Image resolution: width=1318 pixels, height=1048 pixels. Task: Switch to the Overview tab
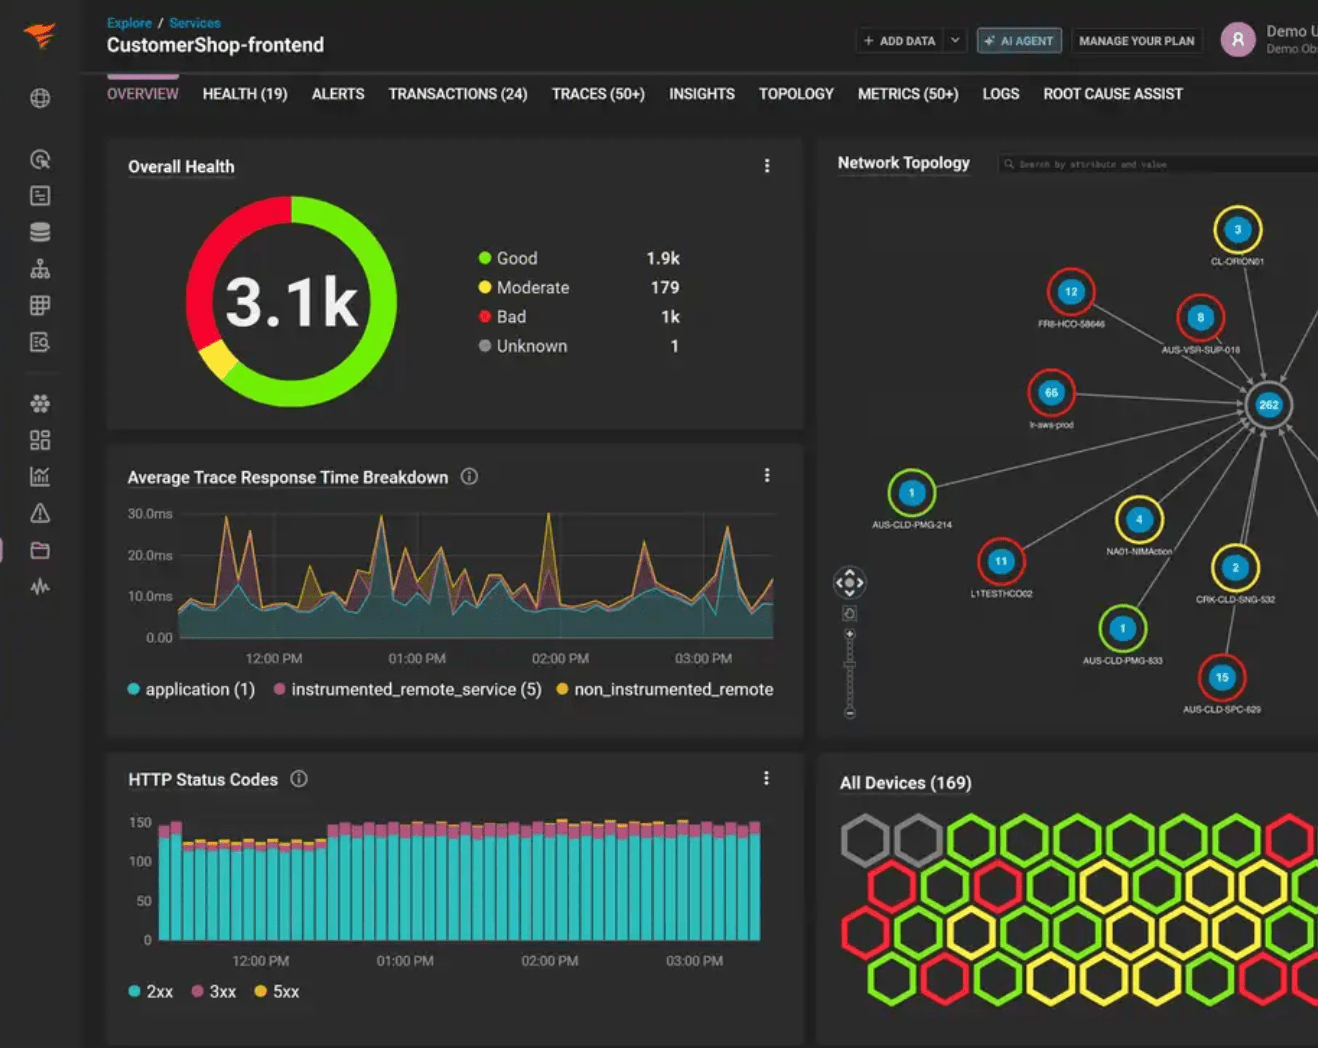pyautogui.click(x=143, y=93)
